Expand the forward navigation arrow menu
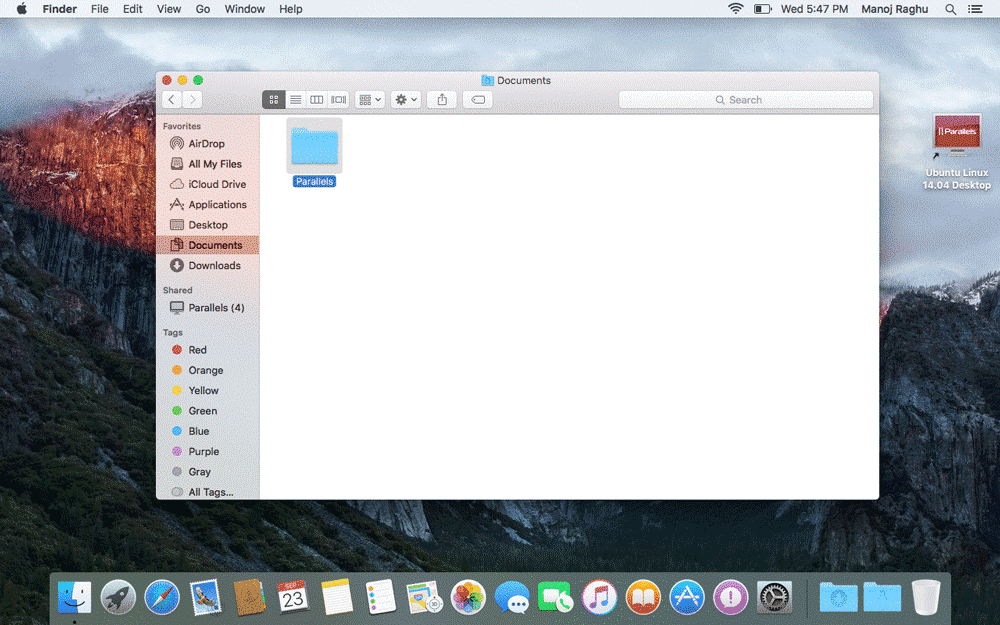The height and width of the screenshot is (625, 1000). click(x=191, y=99)
